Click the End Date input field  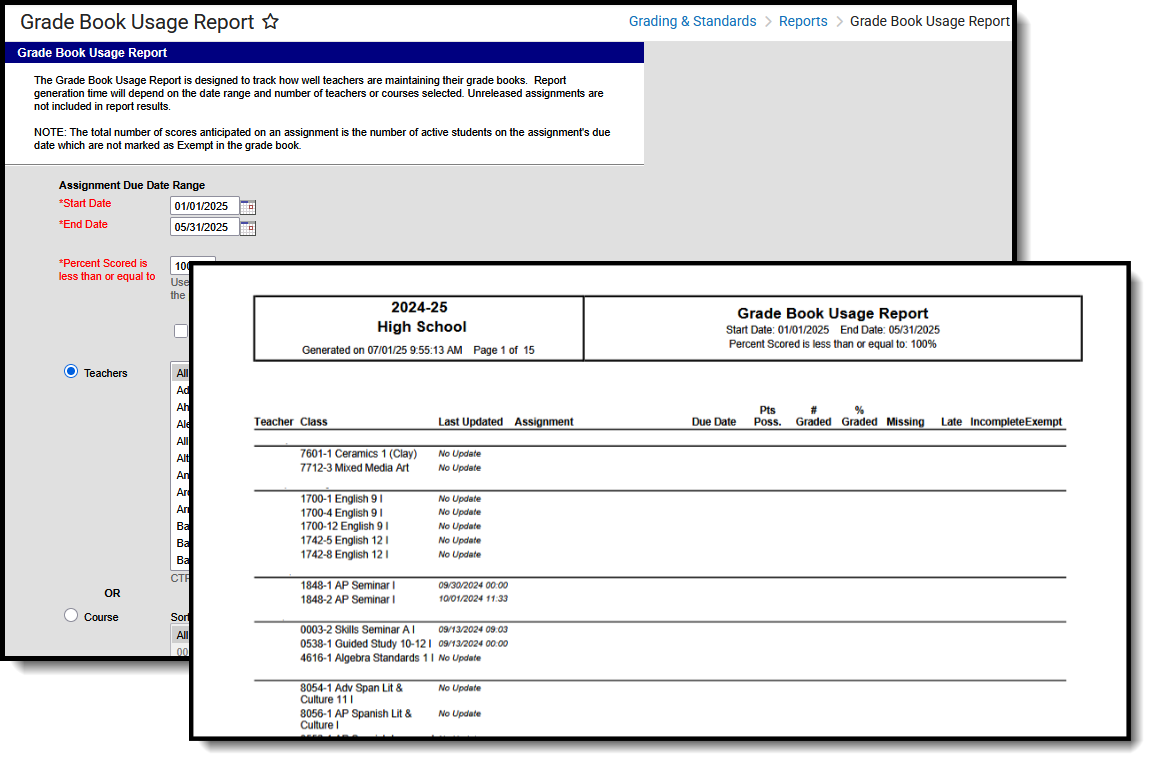coord(204,227)
